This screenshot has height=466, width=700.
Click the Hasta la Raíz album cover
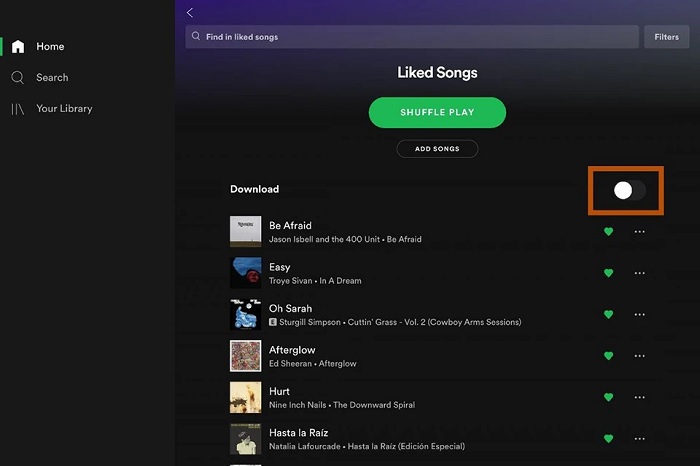[246, 438]
